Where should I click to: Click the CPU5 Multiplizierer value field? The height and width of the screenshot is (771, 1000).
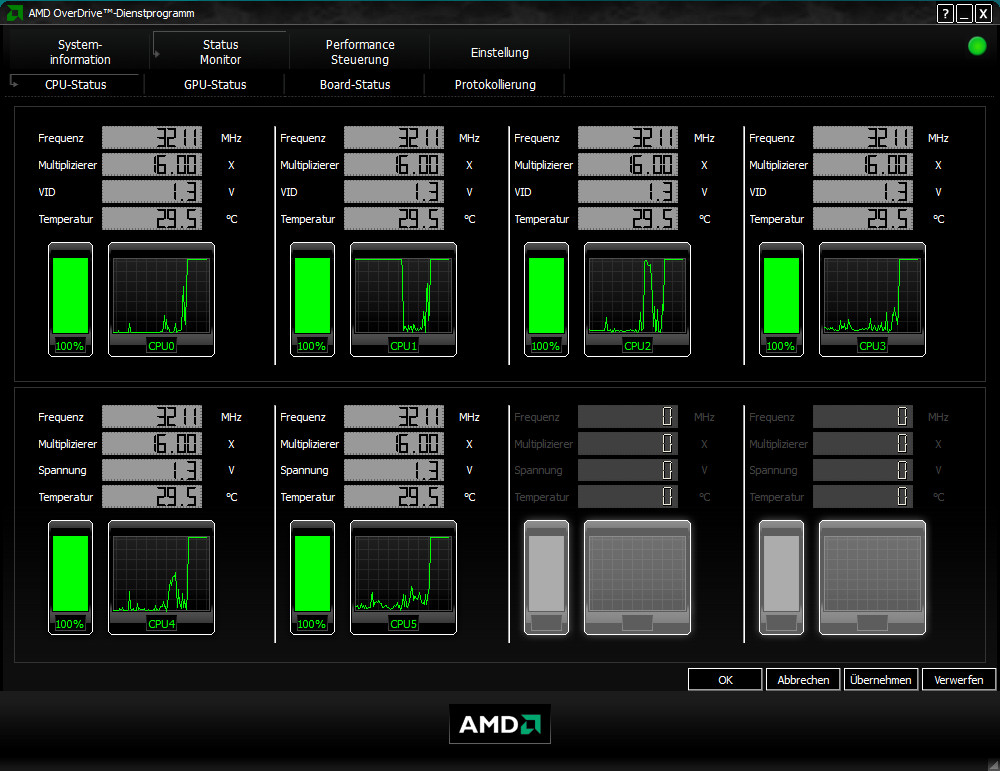click(x=393, y=443)
